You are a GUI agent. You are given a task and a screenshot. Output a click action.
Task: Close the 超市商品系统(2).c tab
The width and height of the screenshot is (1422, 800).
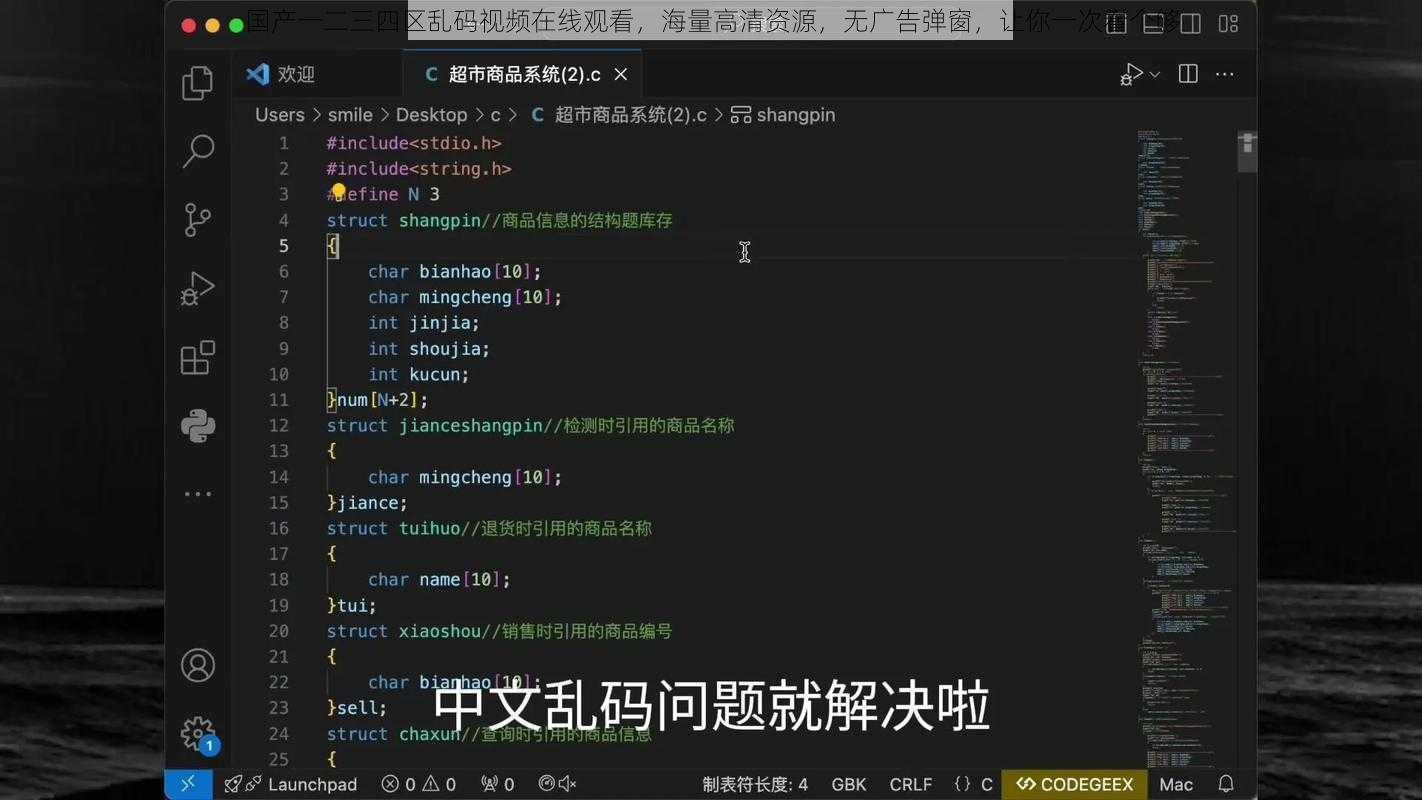[621, 74]
